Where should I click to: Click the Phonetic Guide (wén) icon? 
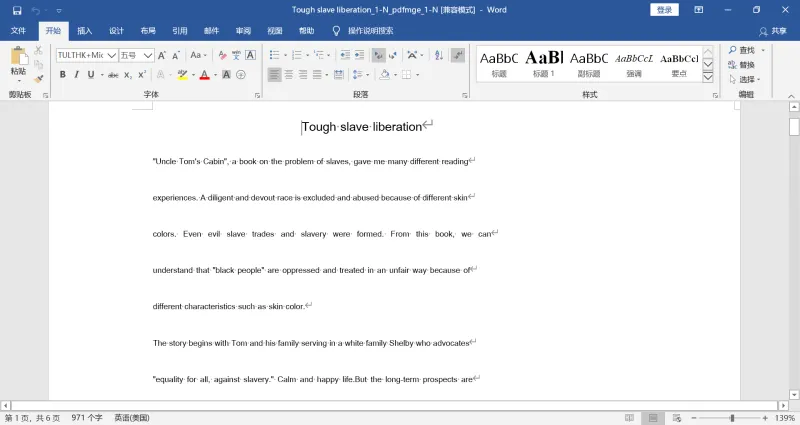pyautogui.click(x=236, y=55)
